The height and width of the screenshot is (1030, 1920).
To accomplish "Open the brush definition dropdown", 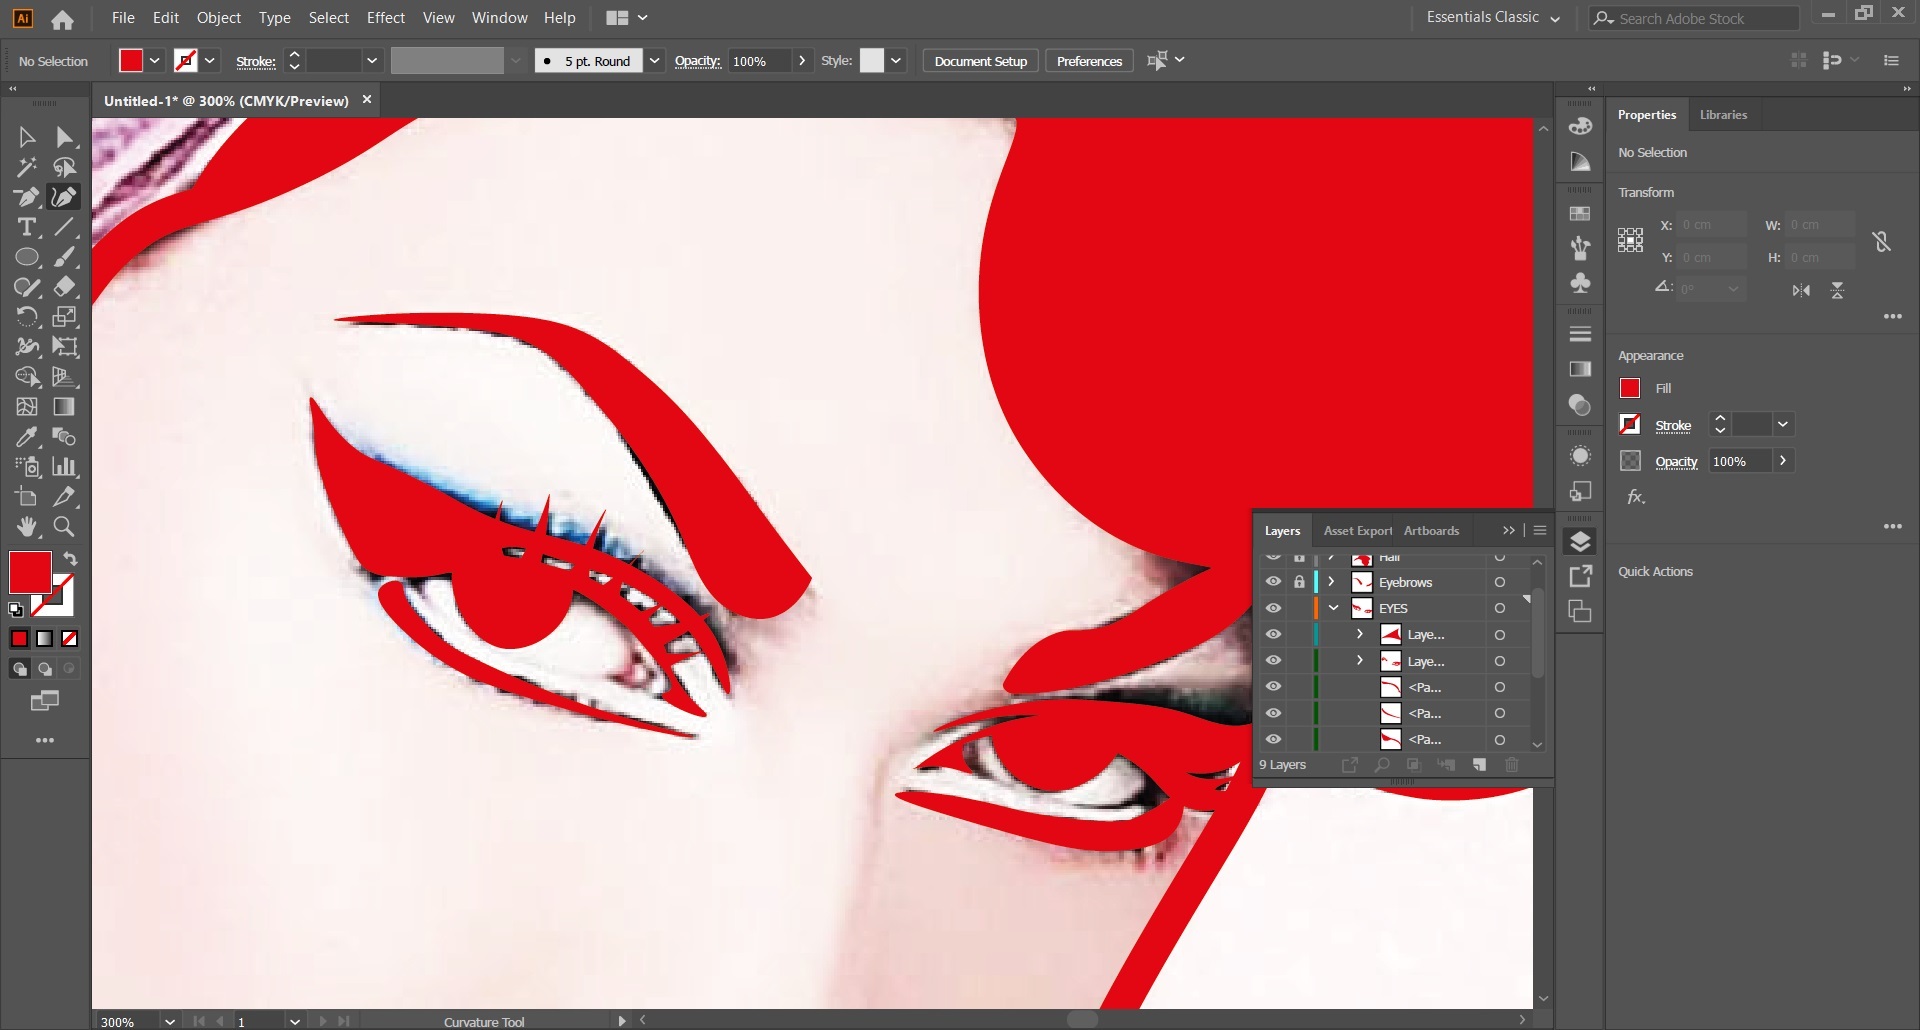I will (654, 61).
